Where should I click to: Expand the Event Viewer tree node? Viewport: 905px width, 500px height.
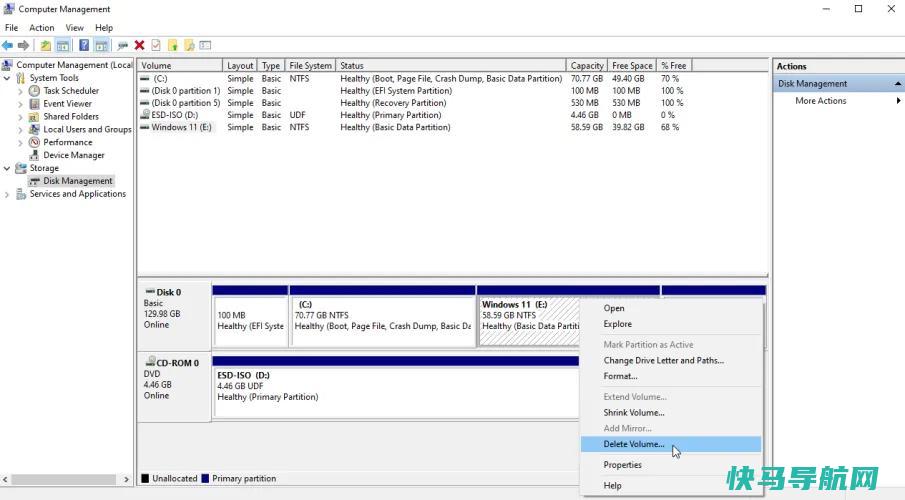(20, 104)
